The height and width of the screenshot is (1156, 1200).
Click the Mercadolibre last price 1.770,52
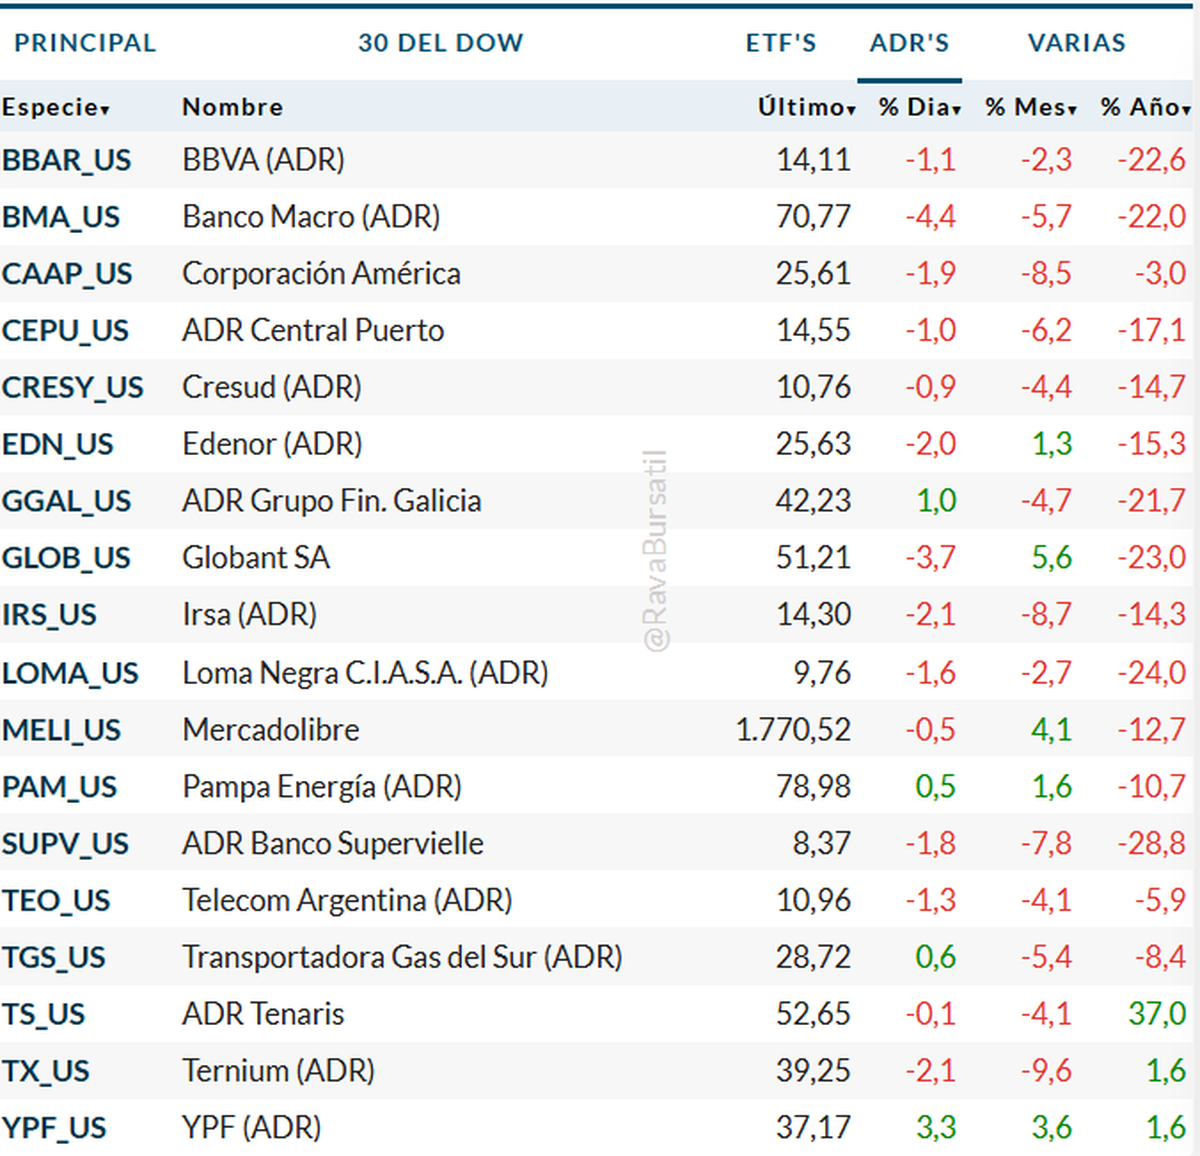(793, 730)
